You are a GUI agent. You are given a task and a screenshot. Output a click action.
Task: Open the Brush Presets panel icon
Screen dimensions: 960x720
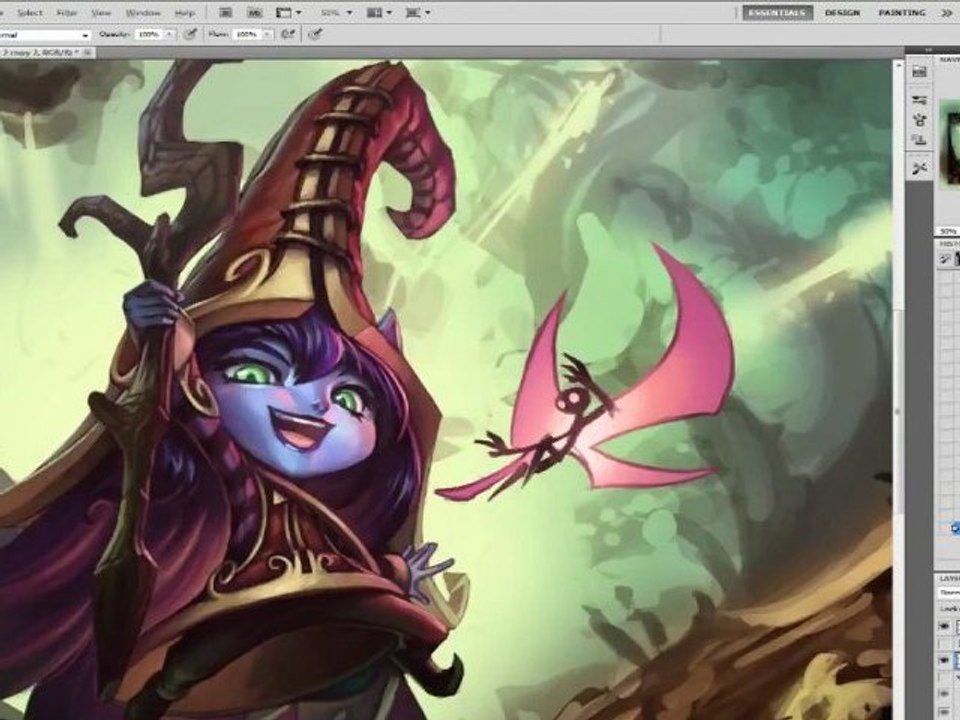pos(919,100)
